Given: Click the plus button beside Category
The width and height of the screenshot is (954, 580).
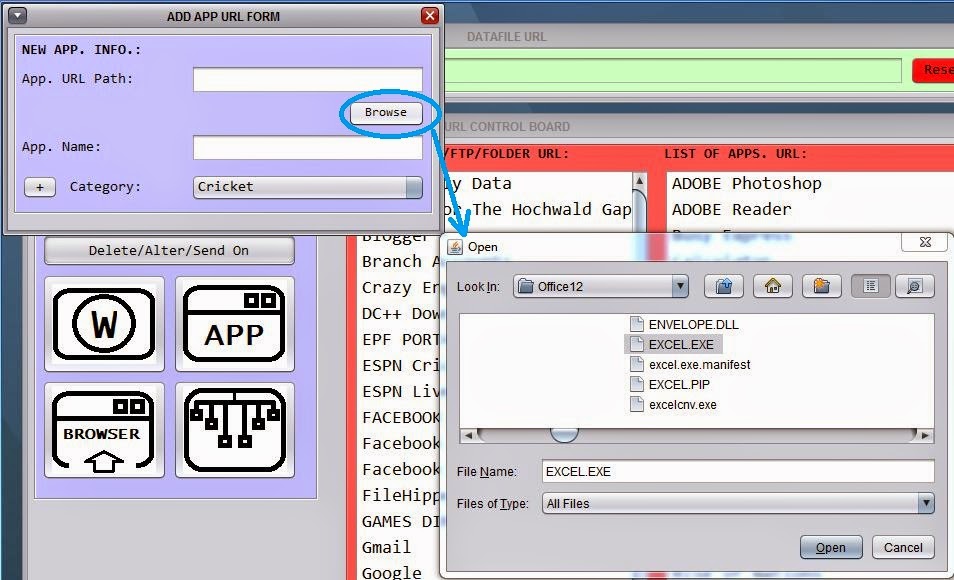Looking at the screenshot, I should point(40,187).
